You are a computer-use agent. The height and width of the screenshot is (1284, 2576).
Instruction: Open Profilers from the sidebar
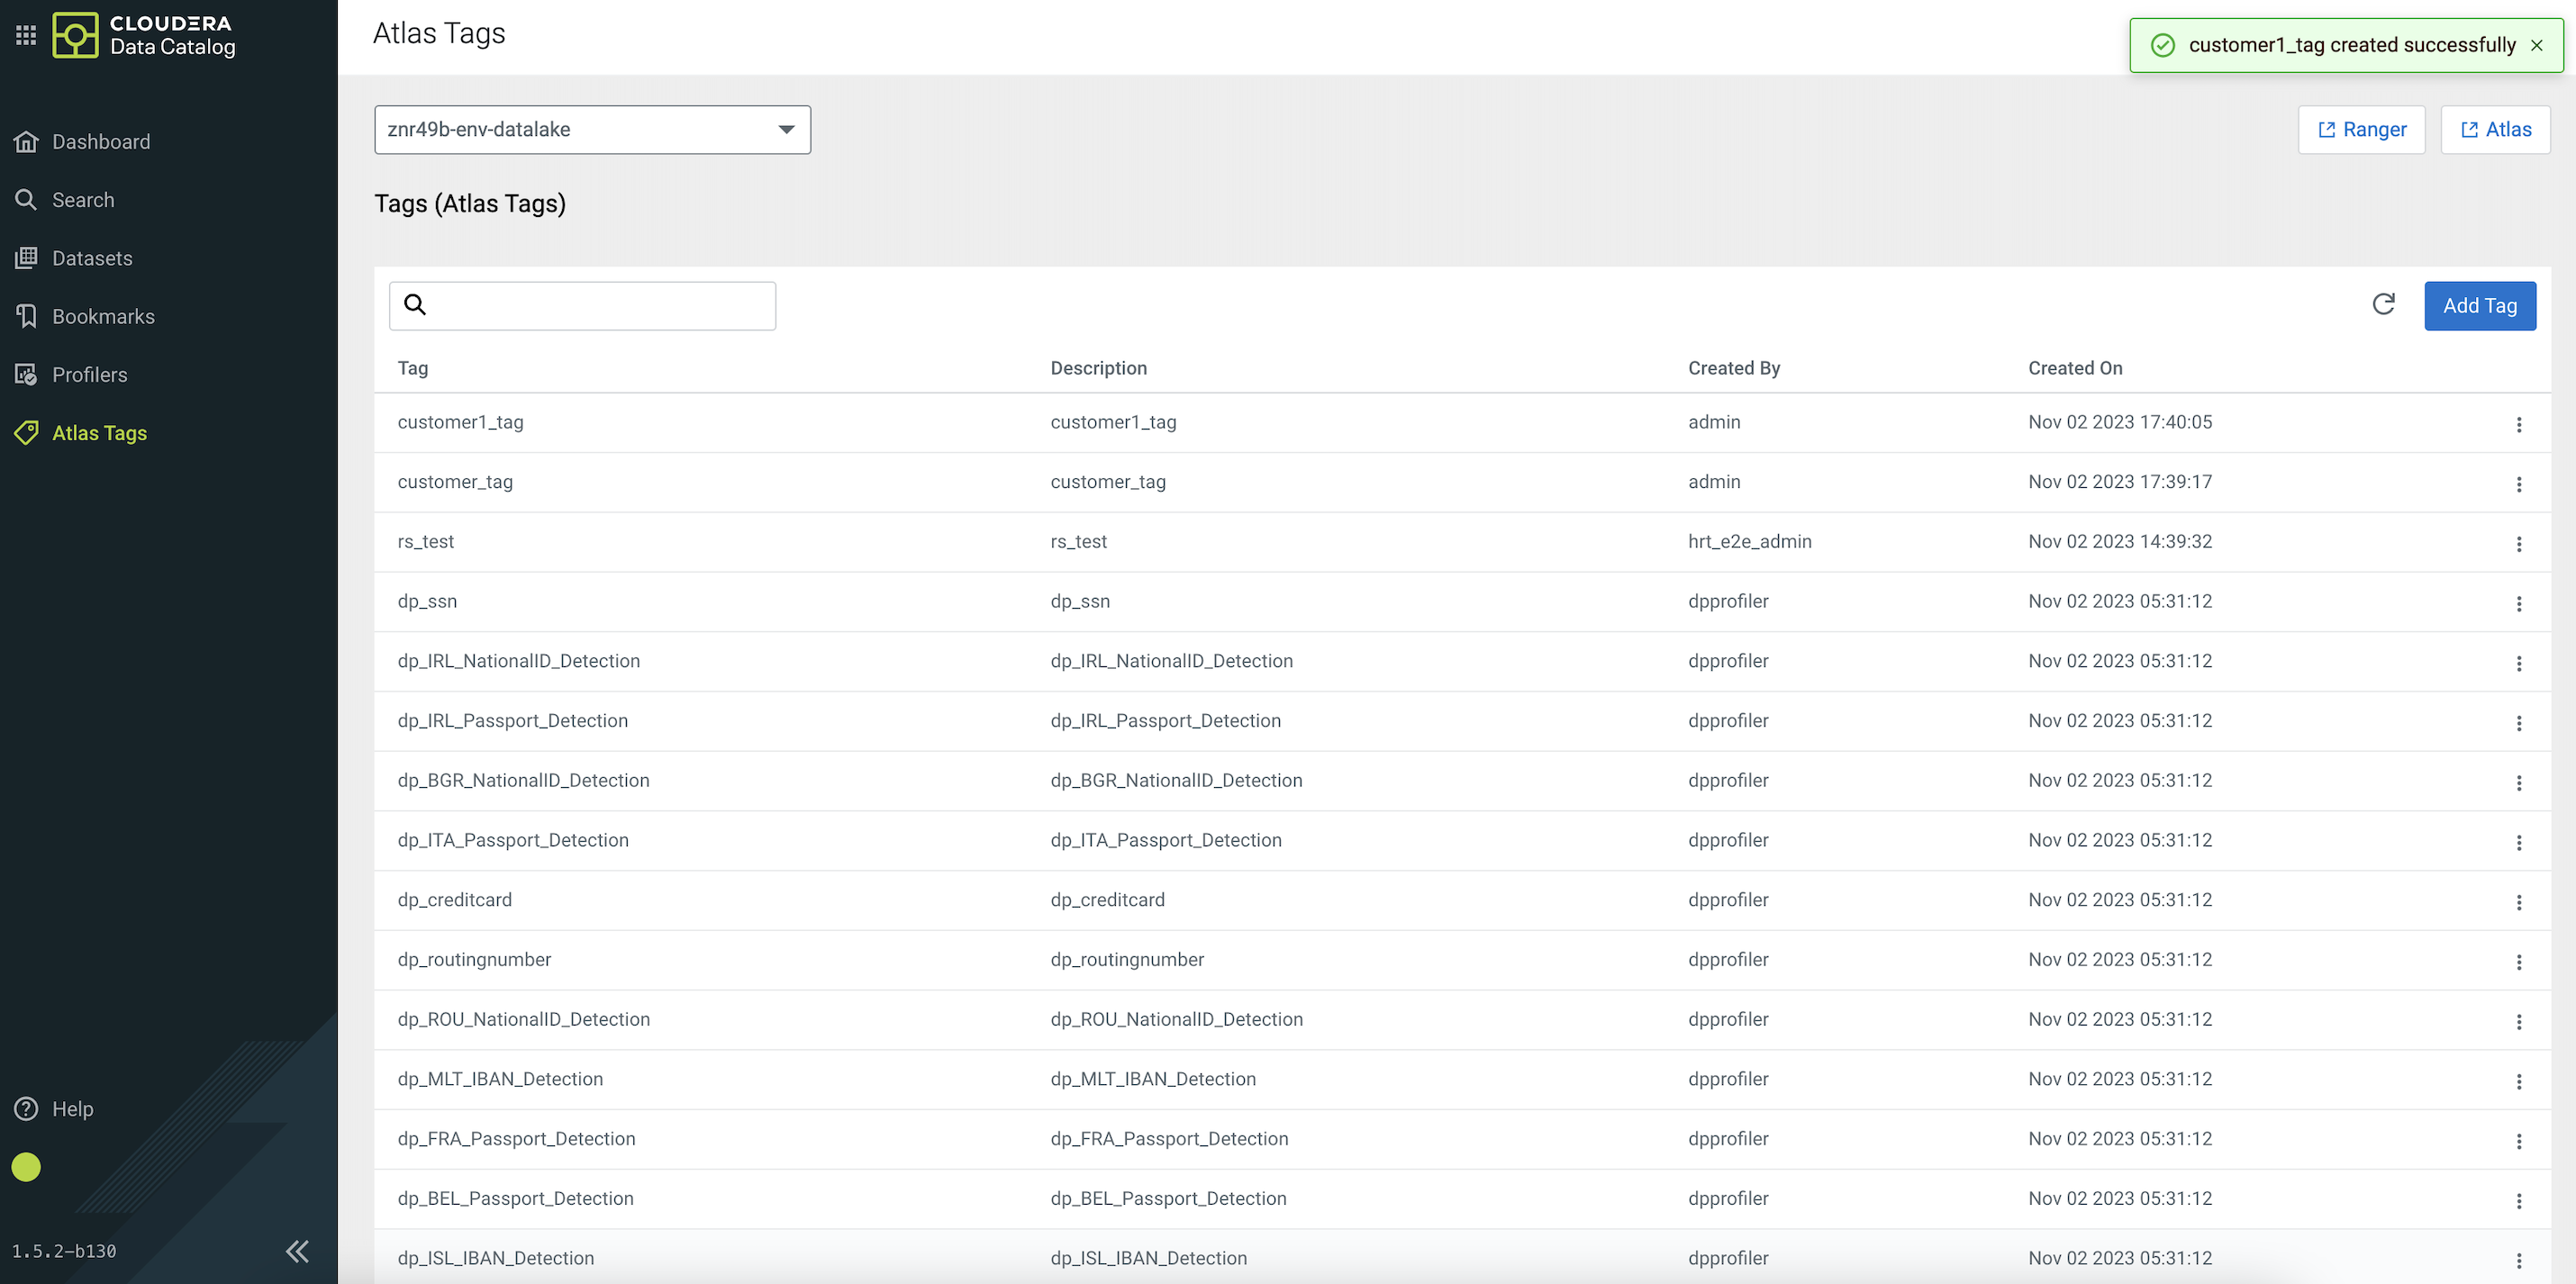[x=89, y=375]
